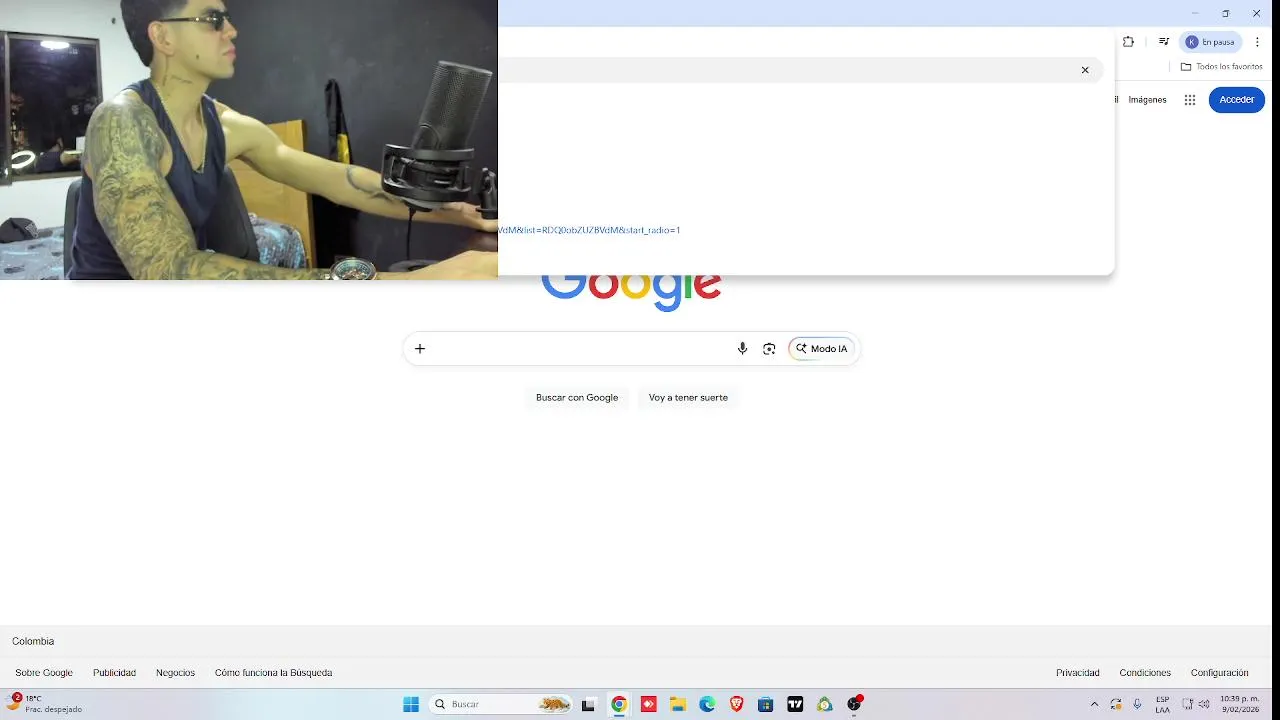Click the plus icon in Google search box

pos(420,349)
